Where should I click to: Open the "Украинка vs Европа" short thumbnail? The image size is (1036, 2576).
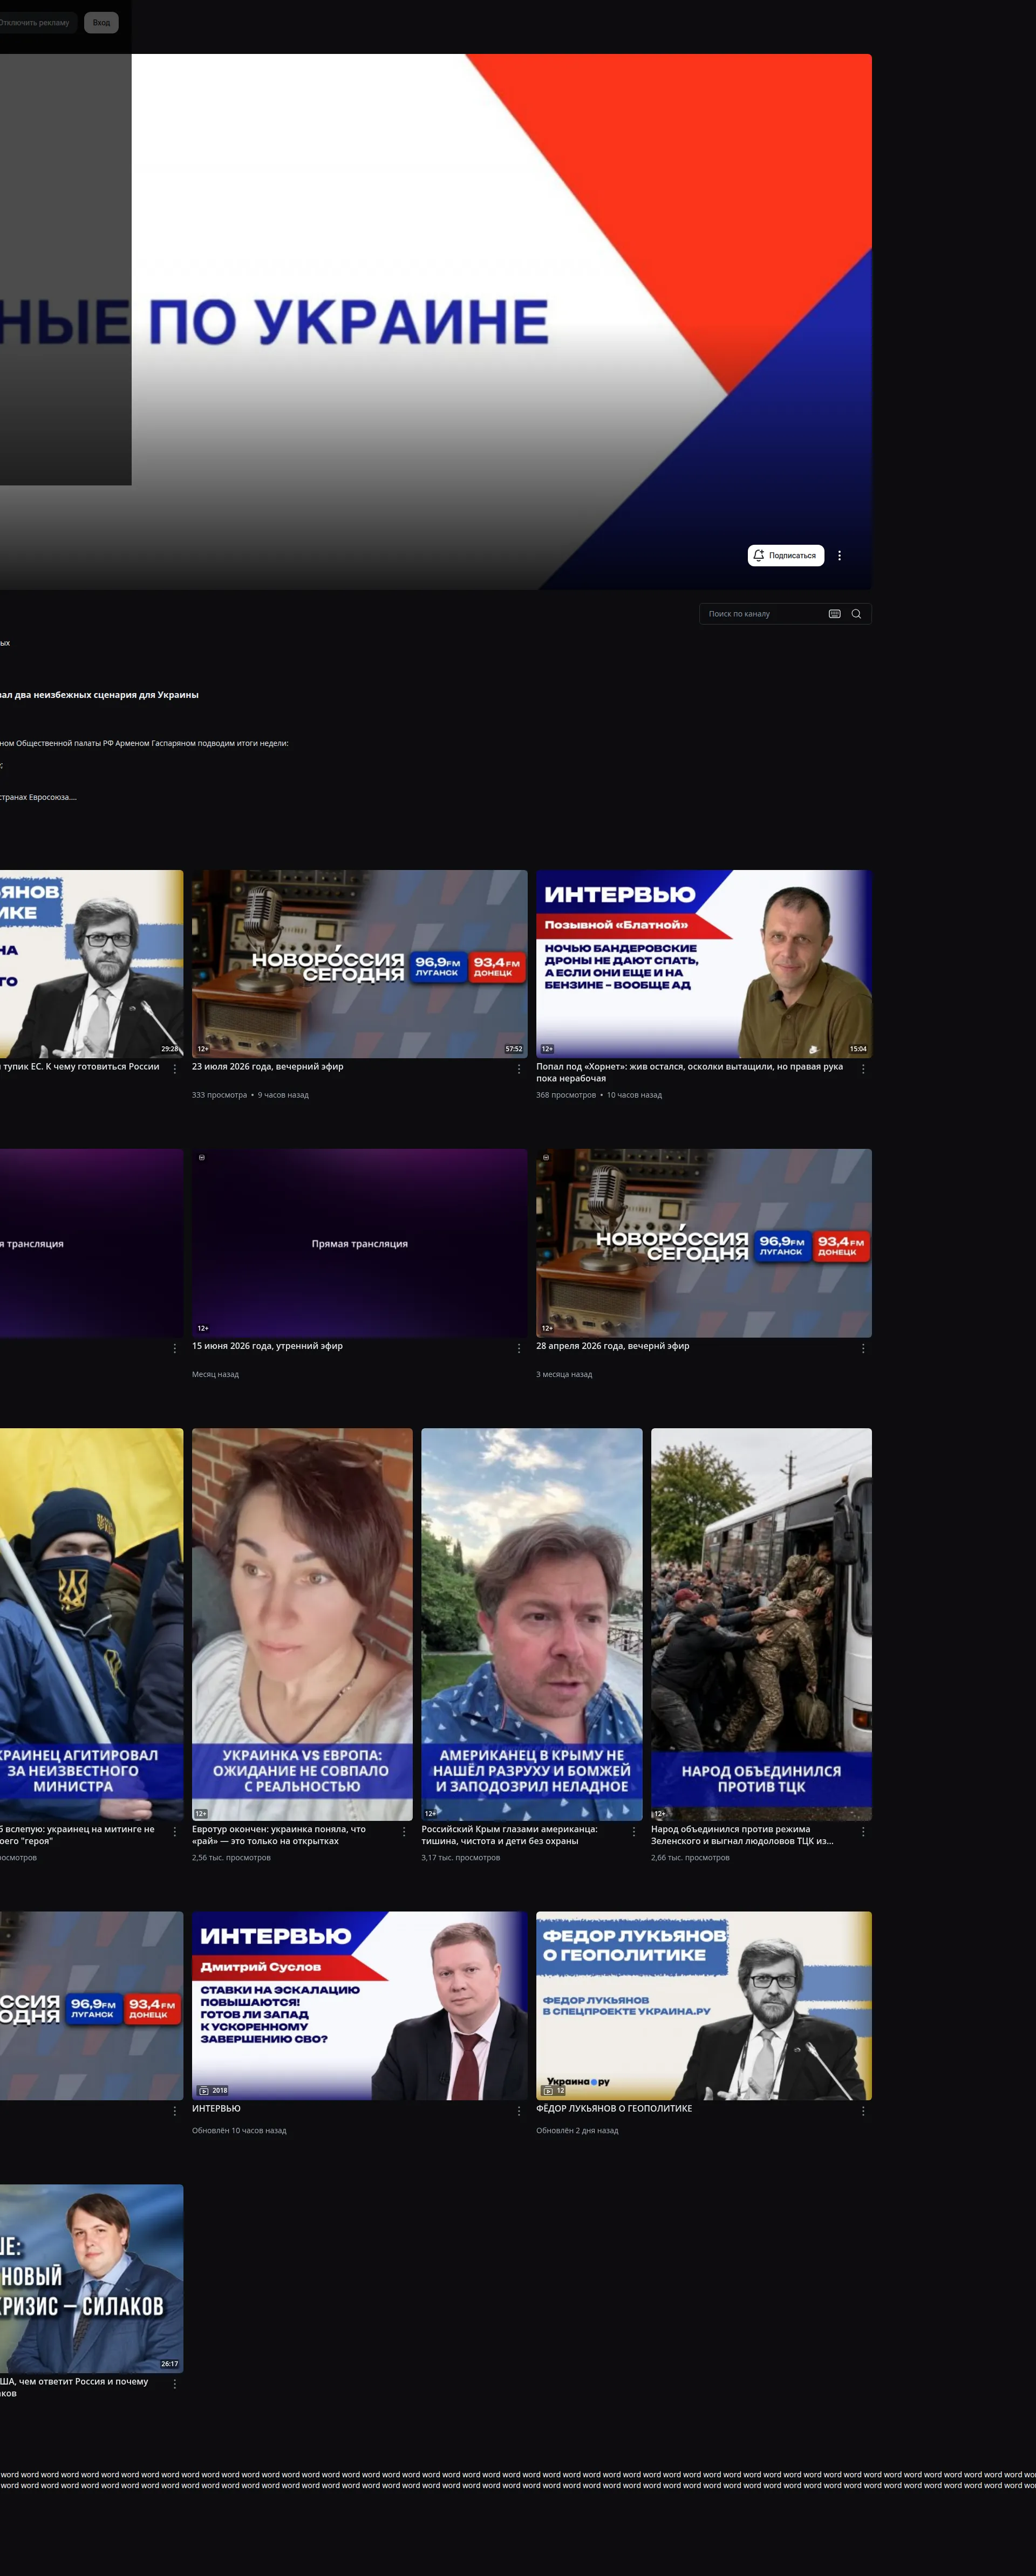302,1624
